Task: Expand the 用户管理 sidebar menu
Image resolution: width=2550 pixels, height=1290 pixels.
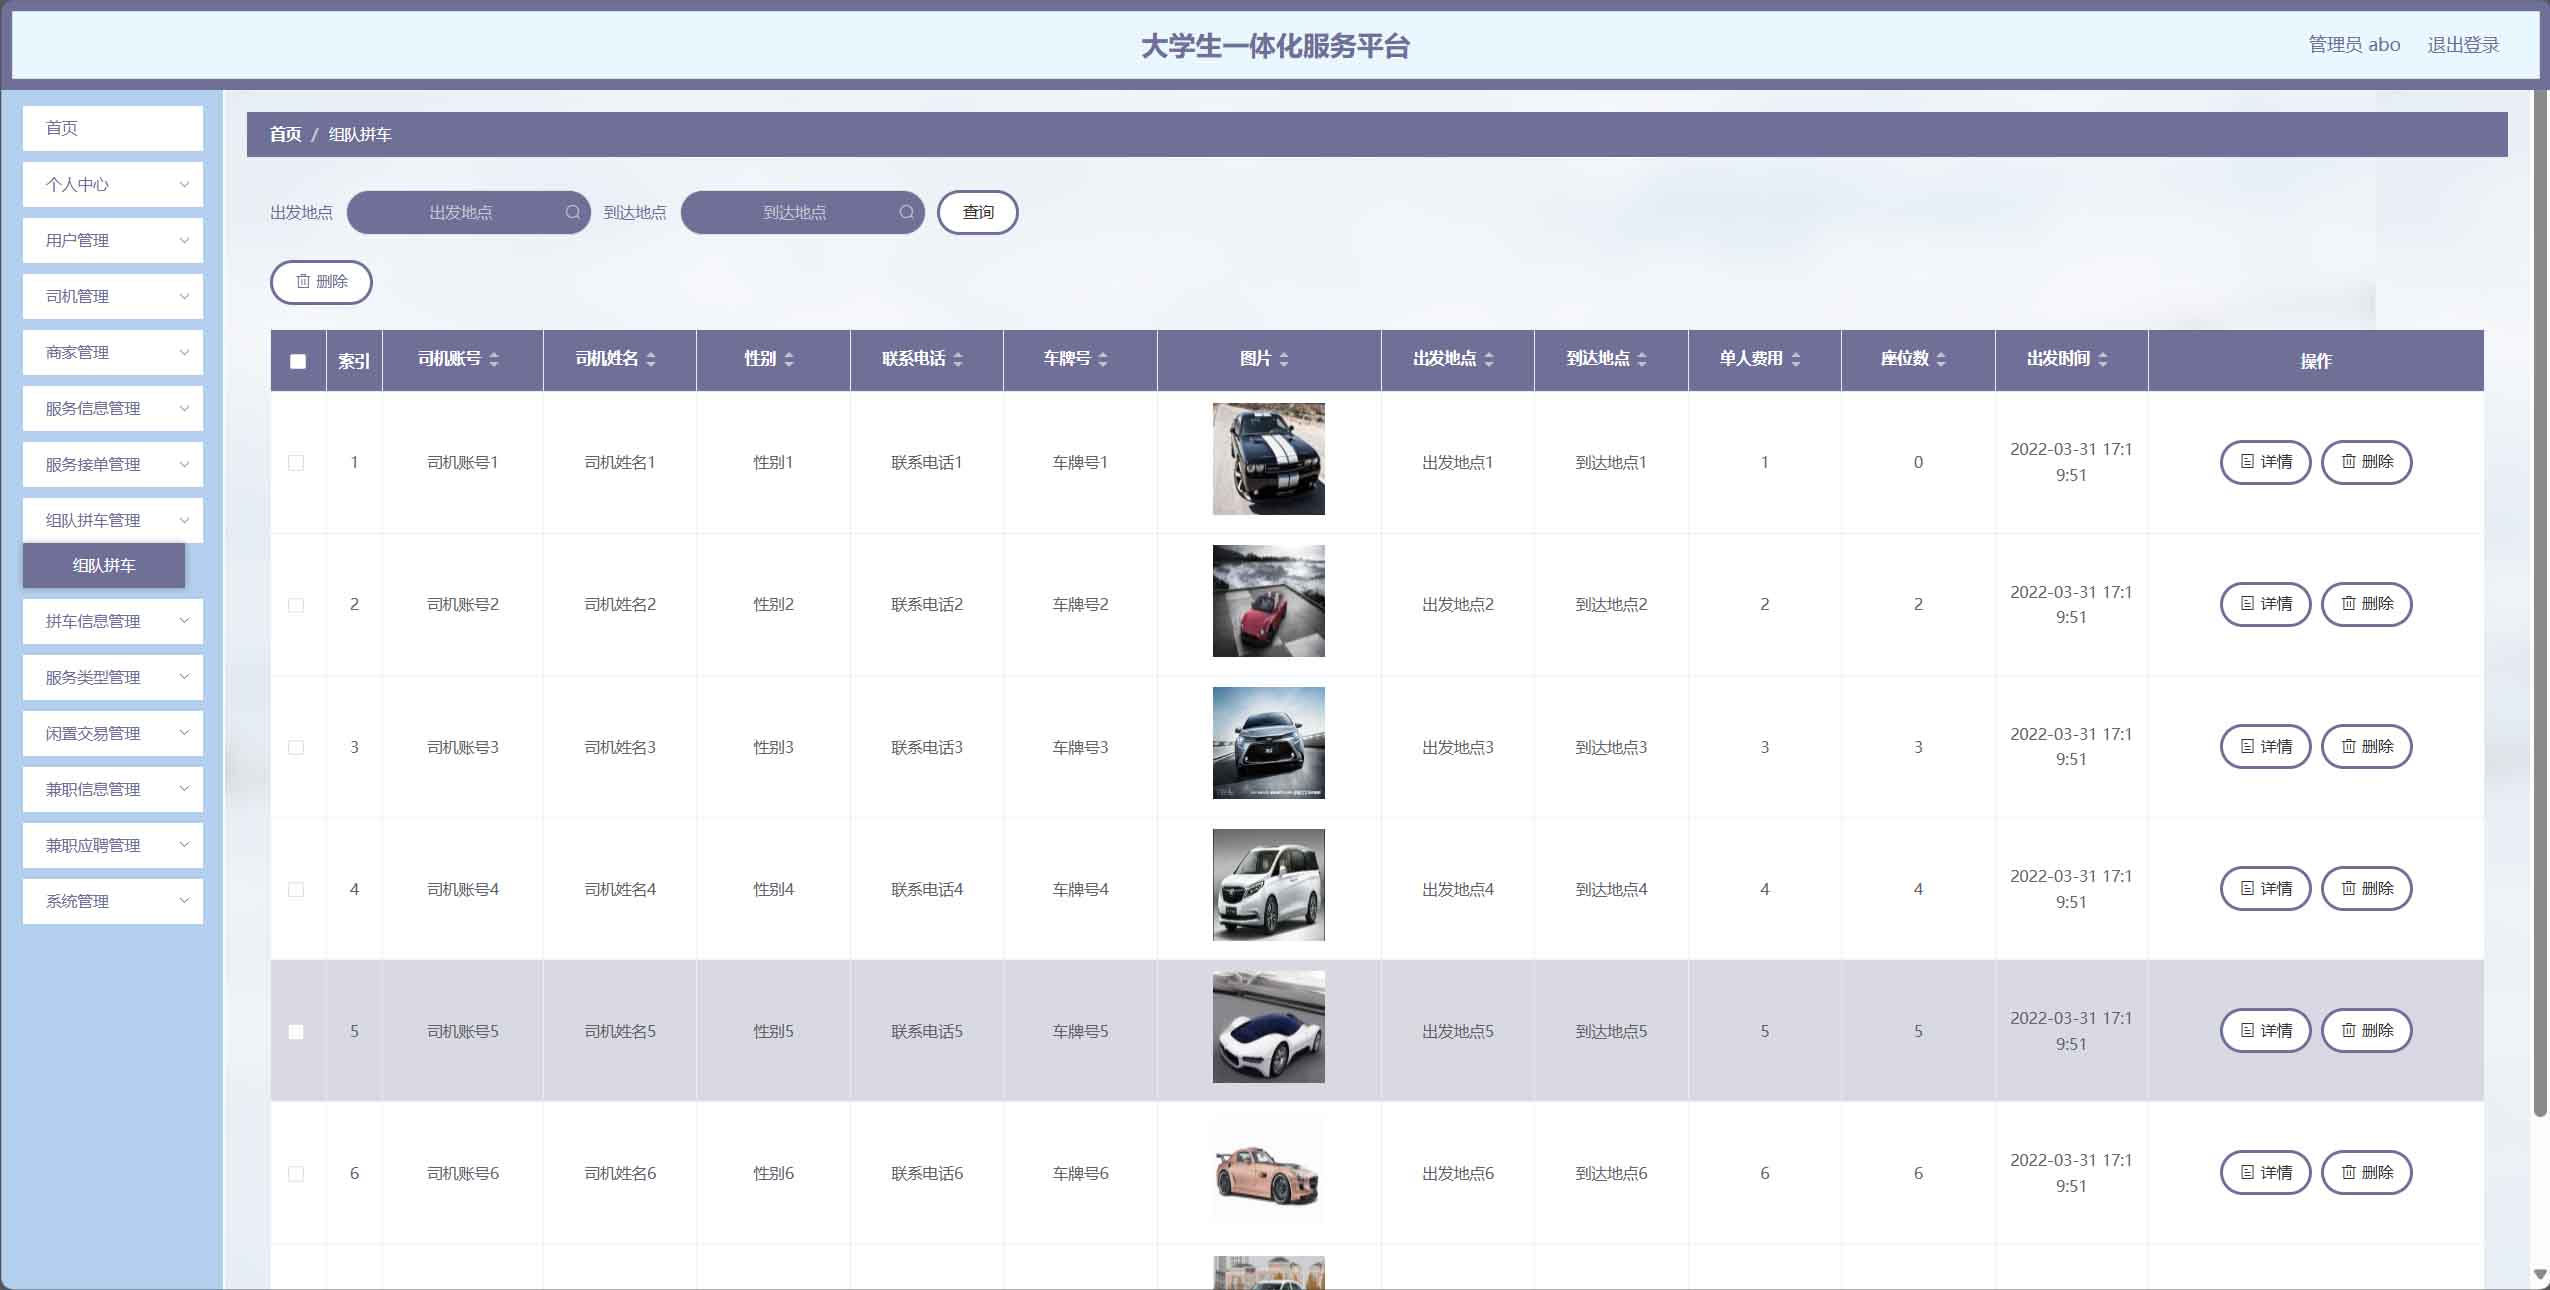Action: (113, 241)
